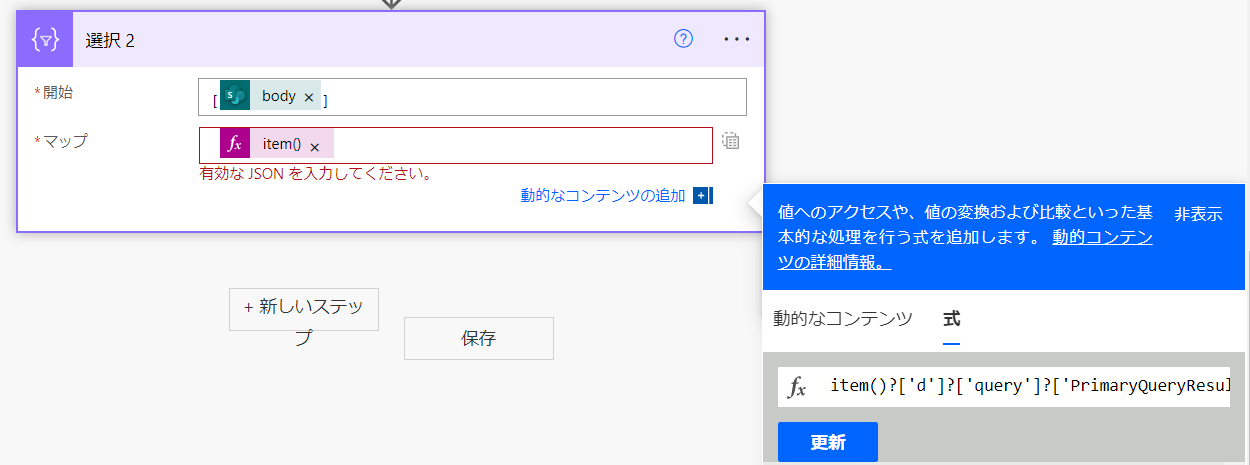This screenshot has height=465, width=1250.
Task: Switch to 式 tab
Action: [x=952, y=319]
